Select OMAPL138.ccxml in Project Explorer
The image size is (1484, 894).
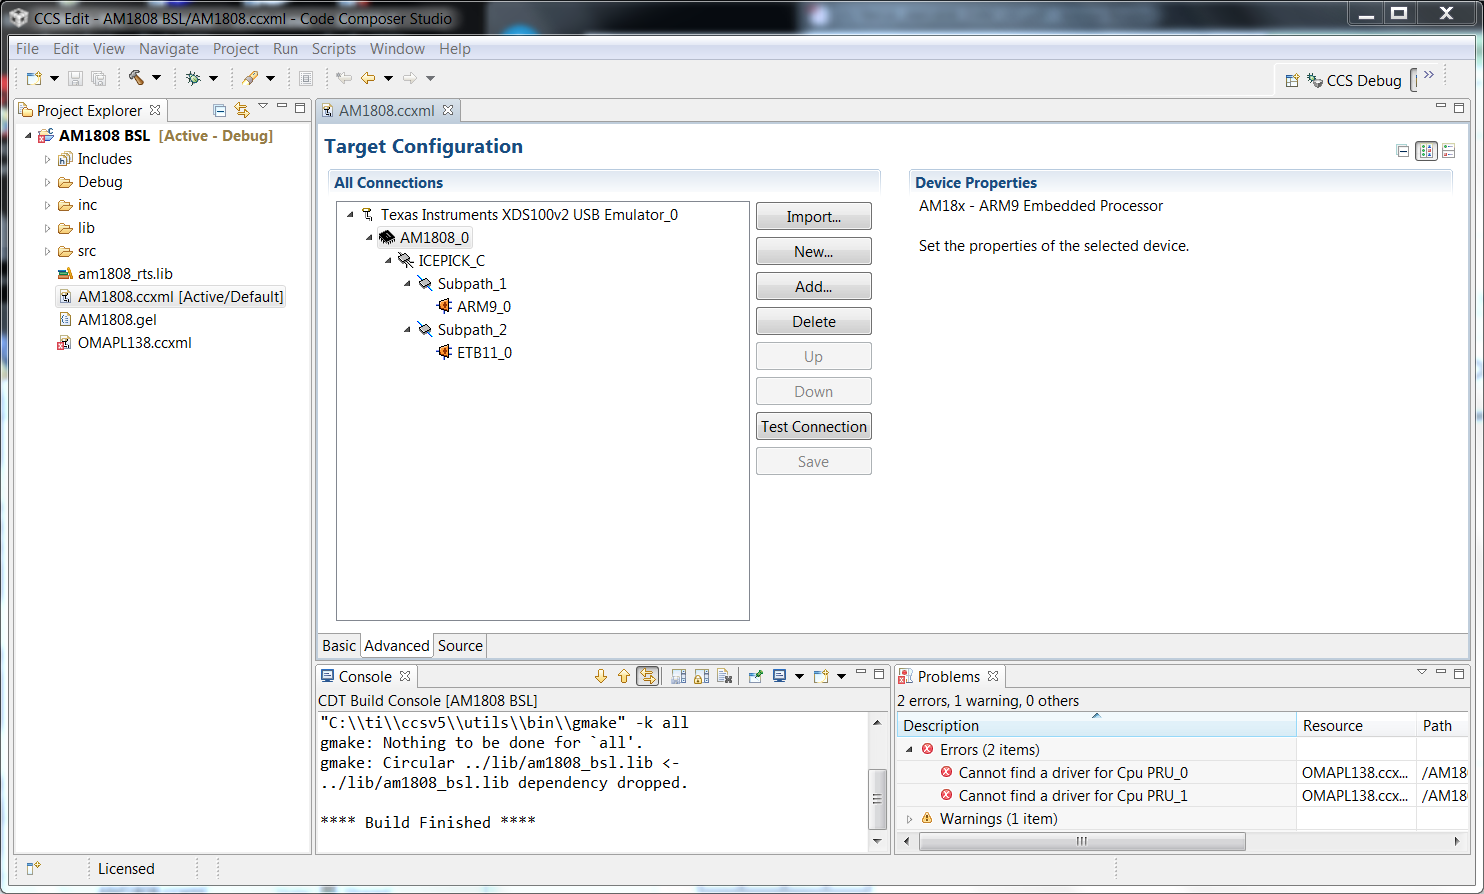click(135, 343)
